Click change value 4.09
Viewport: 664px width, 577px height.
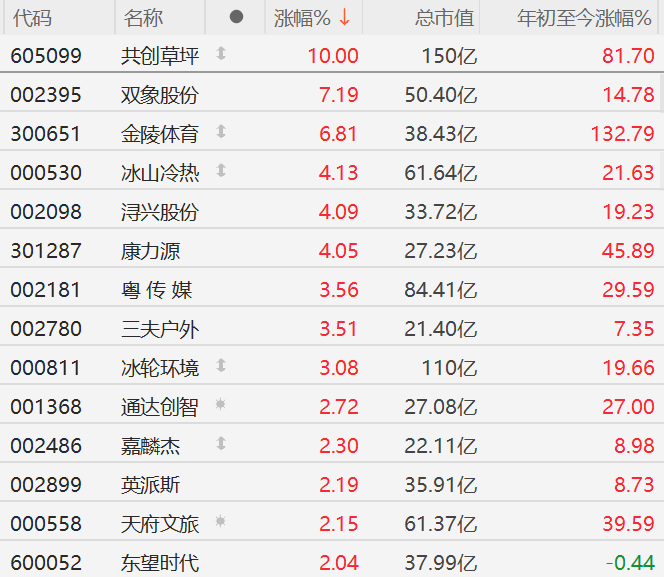pyautogui.click(x=338, y=212)
